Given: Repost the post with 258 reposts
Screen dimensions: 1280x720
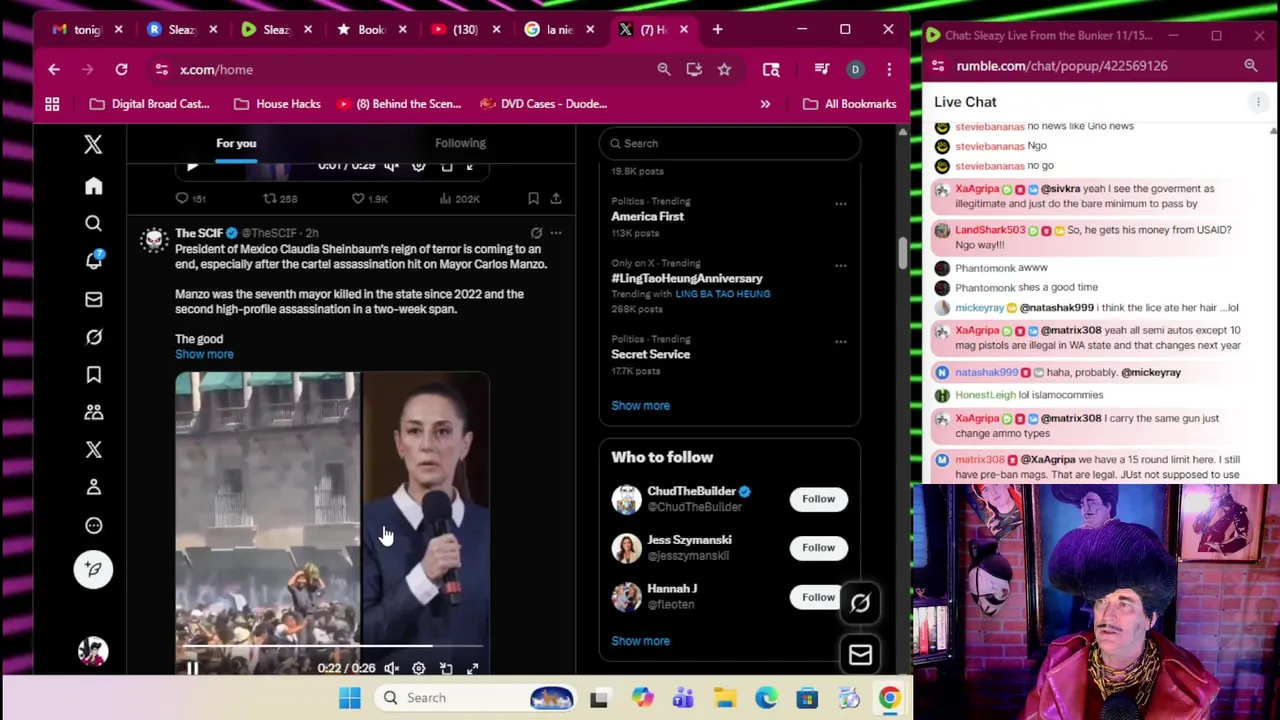Looking at the screenshot, I should pos(280,198).
